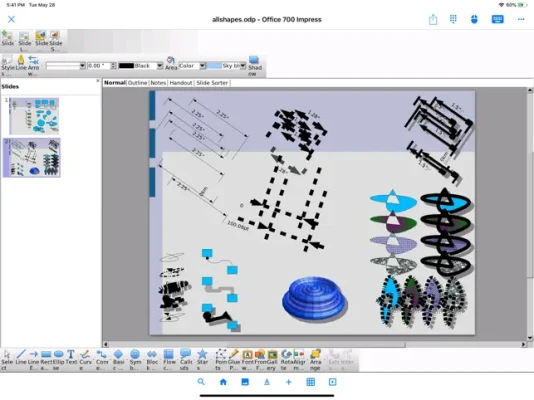Open the Gallery from the drawing toolbar
534x400 pixels.
tap(272, 359)
